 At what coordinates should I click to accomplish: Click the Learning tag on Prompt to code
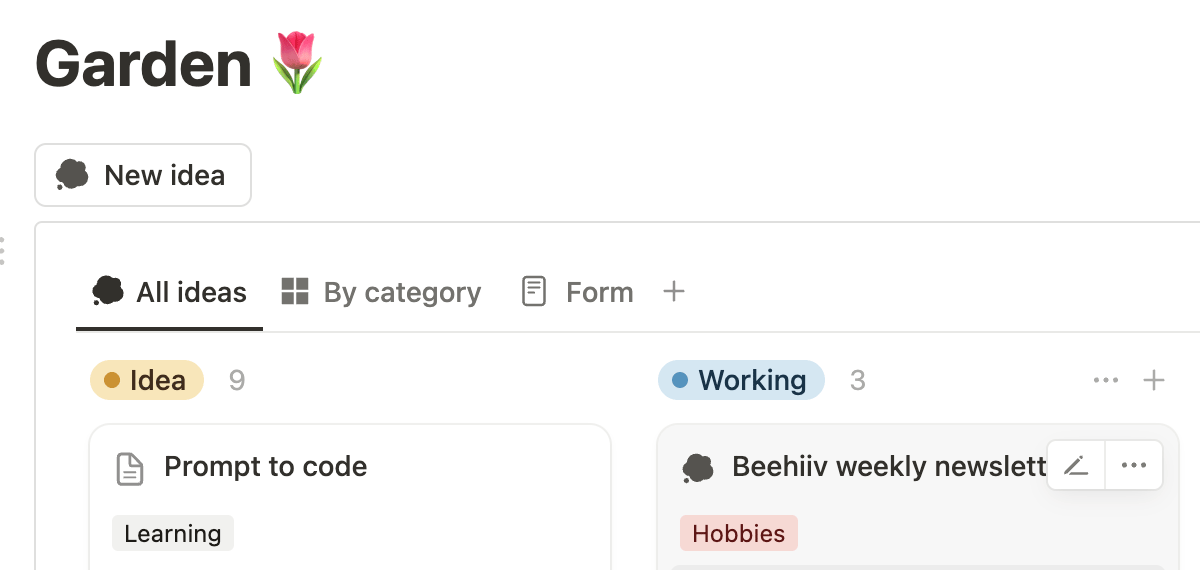173,533
